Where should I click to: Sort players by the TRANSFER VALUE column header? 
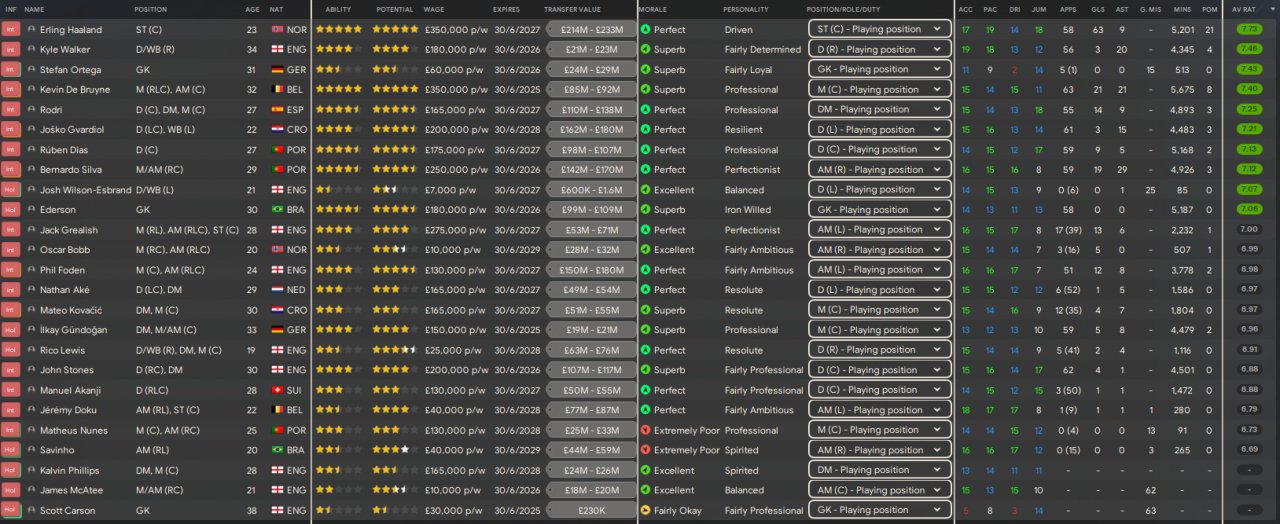[x=572, y=9]
